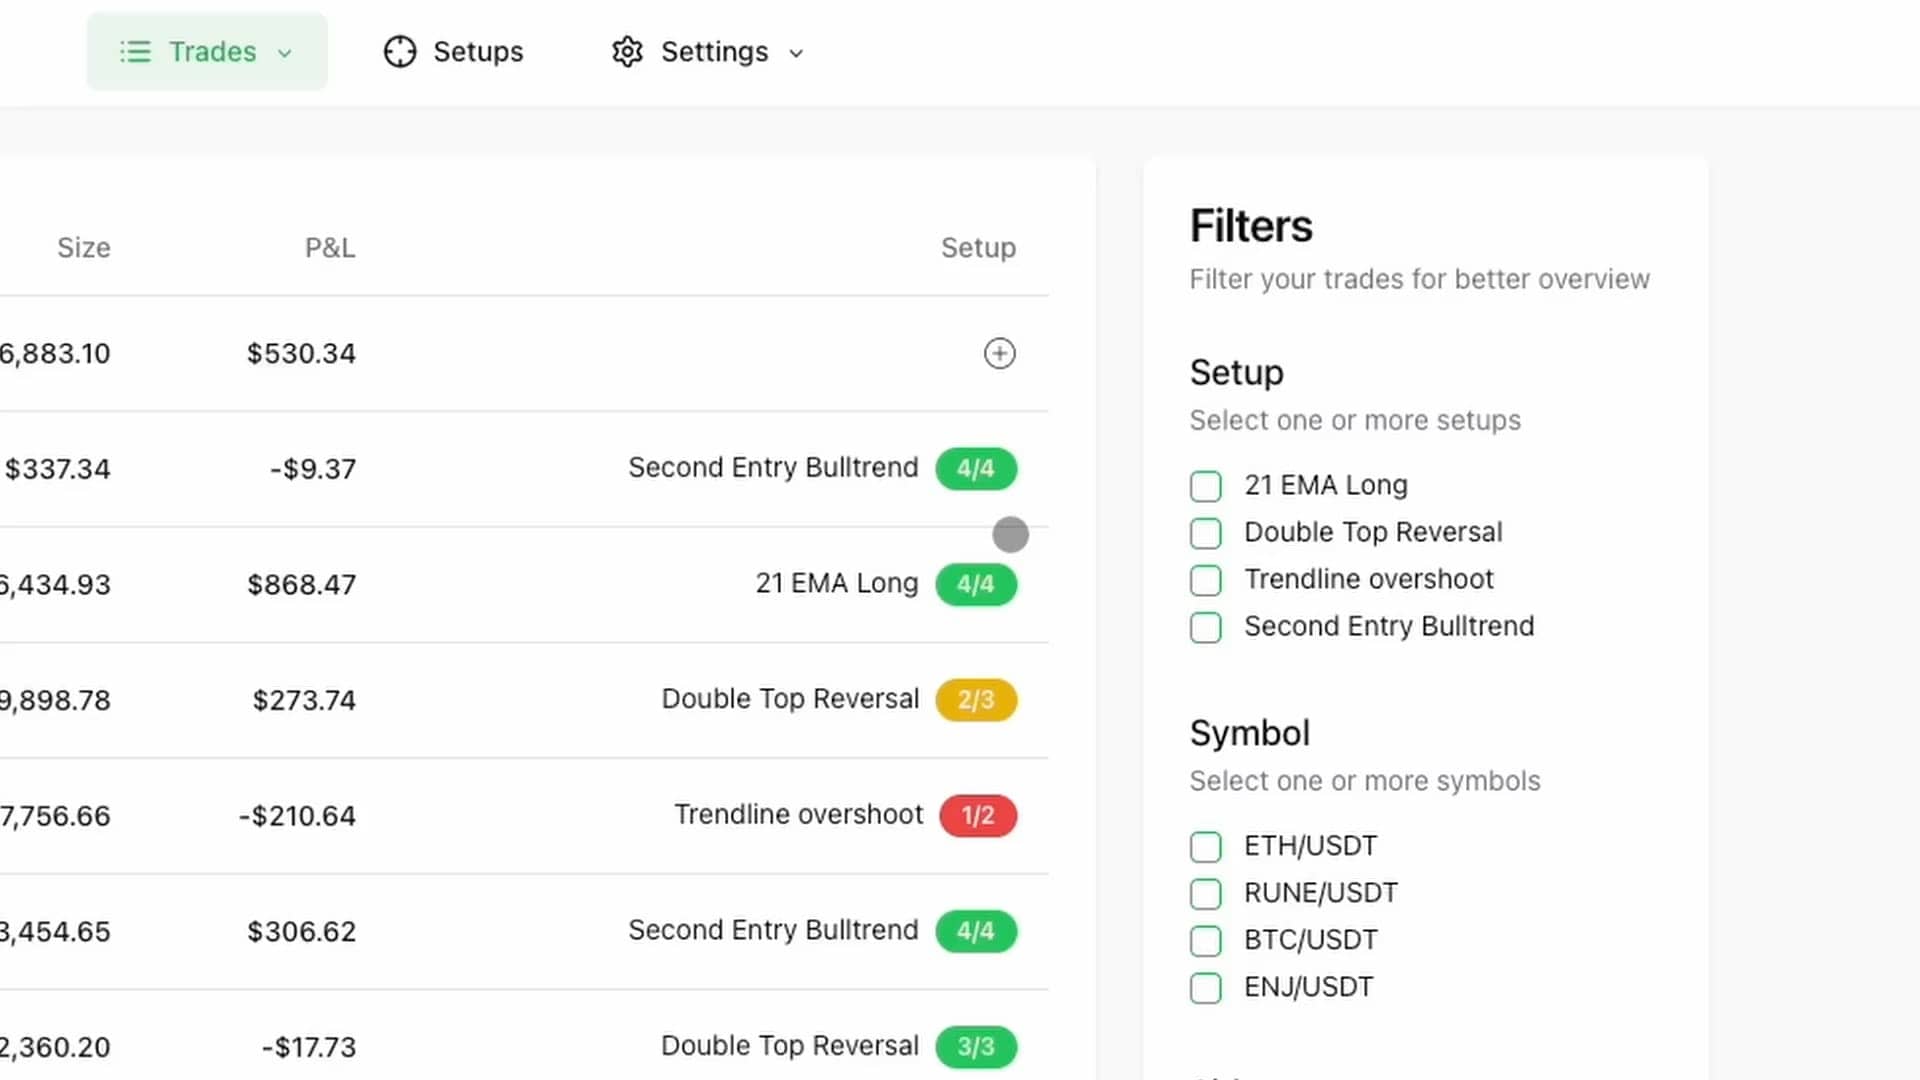Click Second Entry Bulltrend on the -$9.37 row
The image size is (1920, 1080).
pyautogui.click(x=773, y=467)
